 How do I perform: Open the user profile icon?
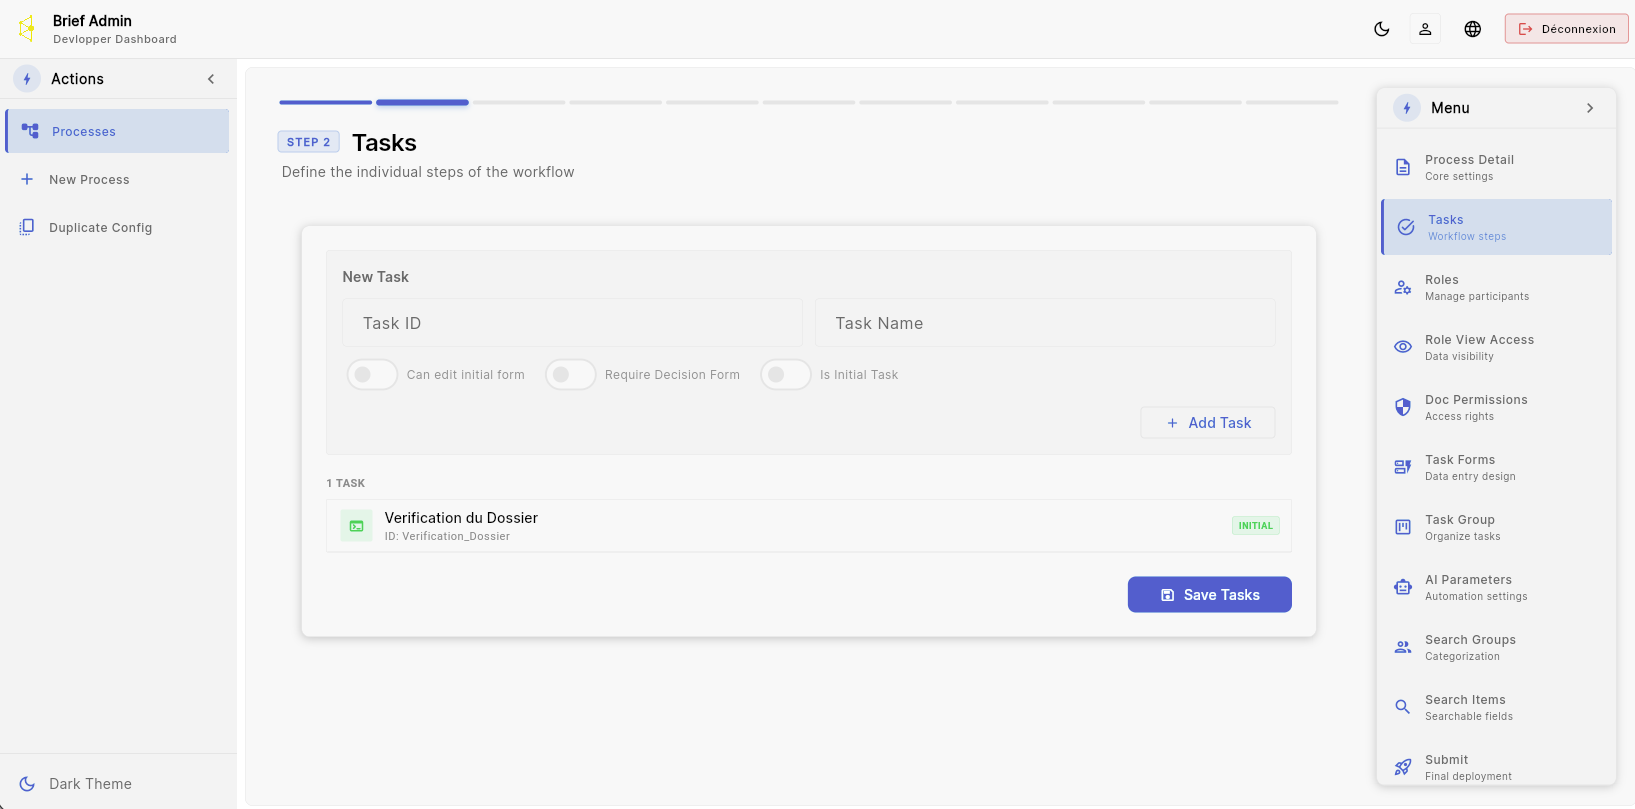(x=1425, y=29)
